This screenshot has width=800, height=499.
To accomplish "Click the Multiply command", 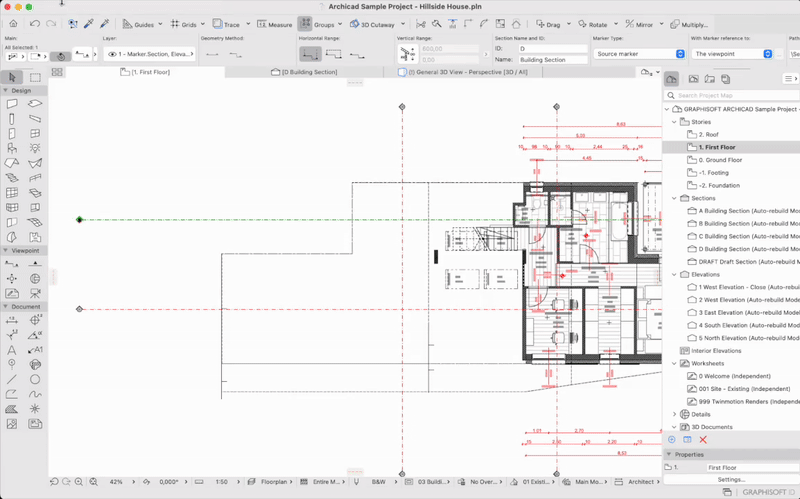I will point(689,24).
